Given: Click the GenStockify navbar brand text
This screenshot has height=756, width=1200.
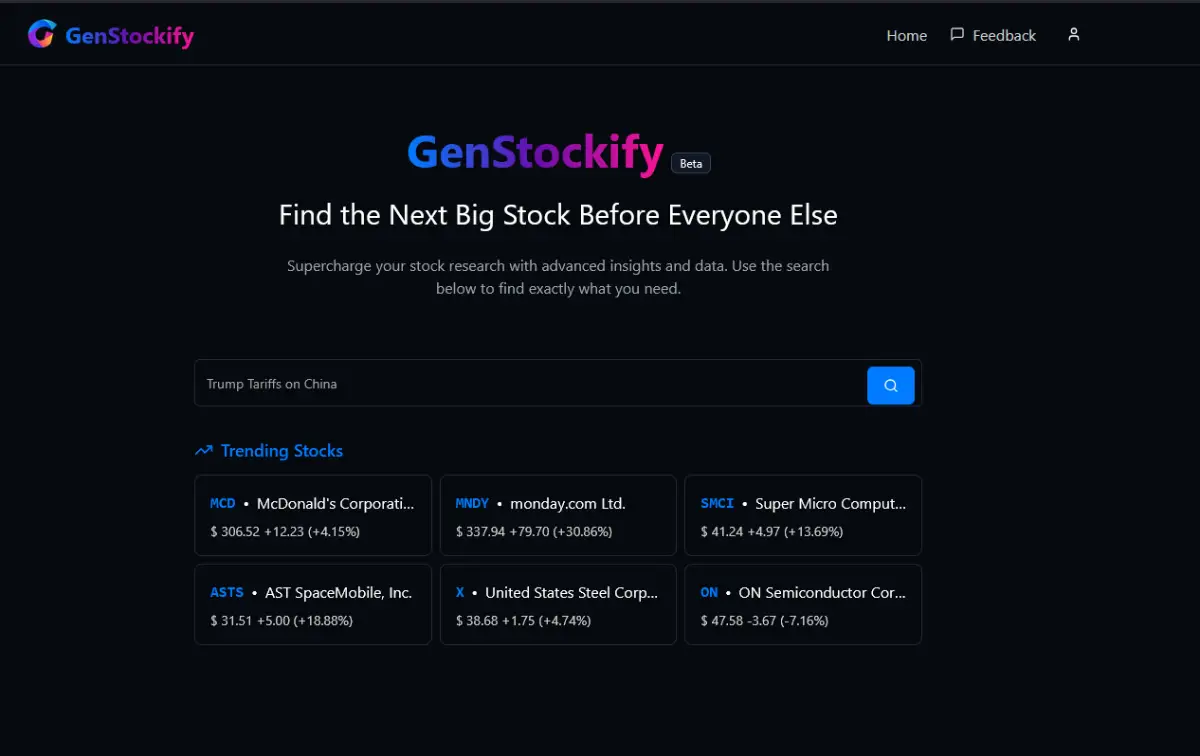Looking at the screenshot, I should click(129, 35).
